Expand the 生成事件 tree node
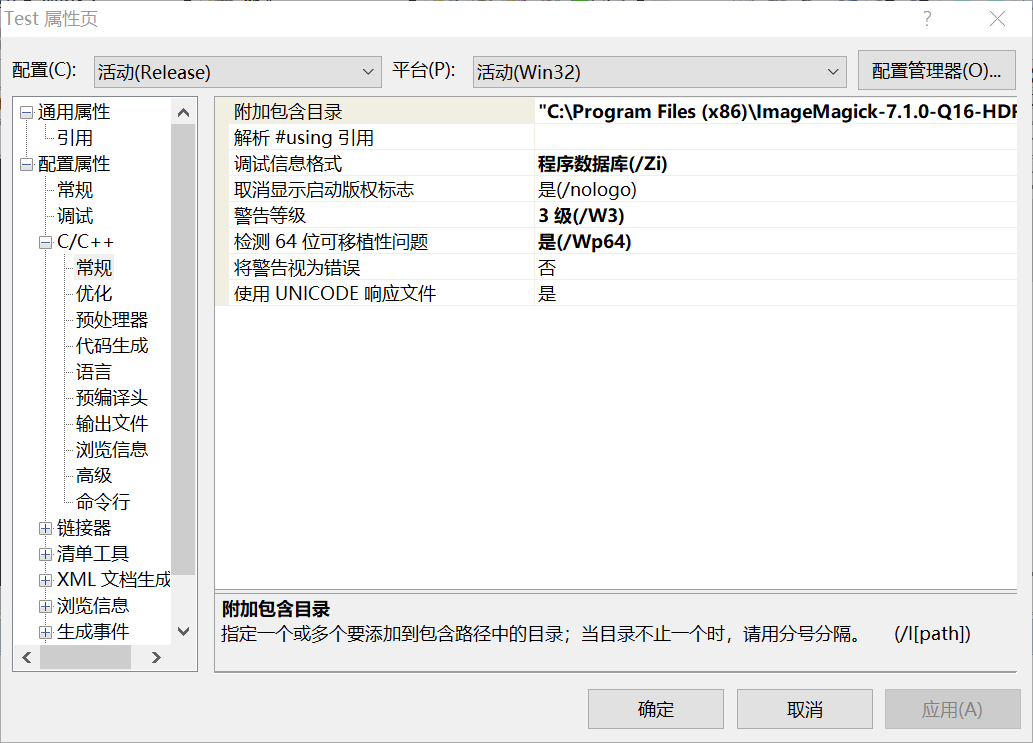The height and width of the screenshot is (743, 1033). tap(45, 632)
